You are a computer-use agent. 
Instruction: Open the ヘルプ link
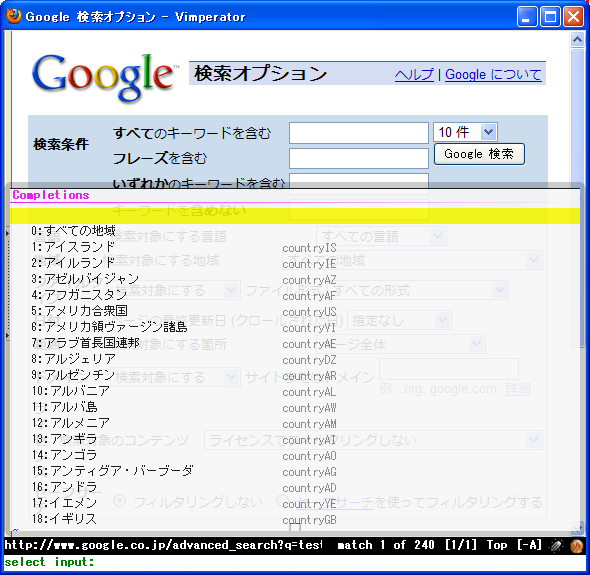(x=414, y=75)
